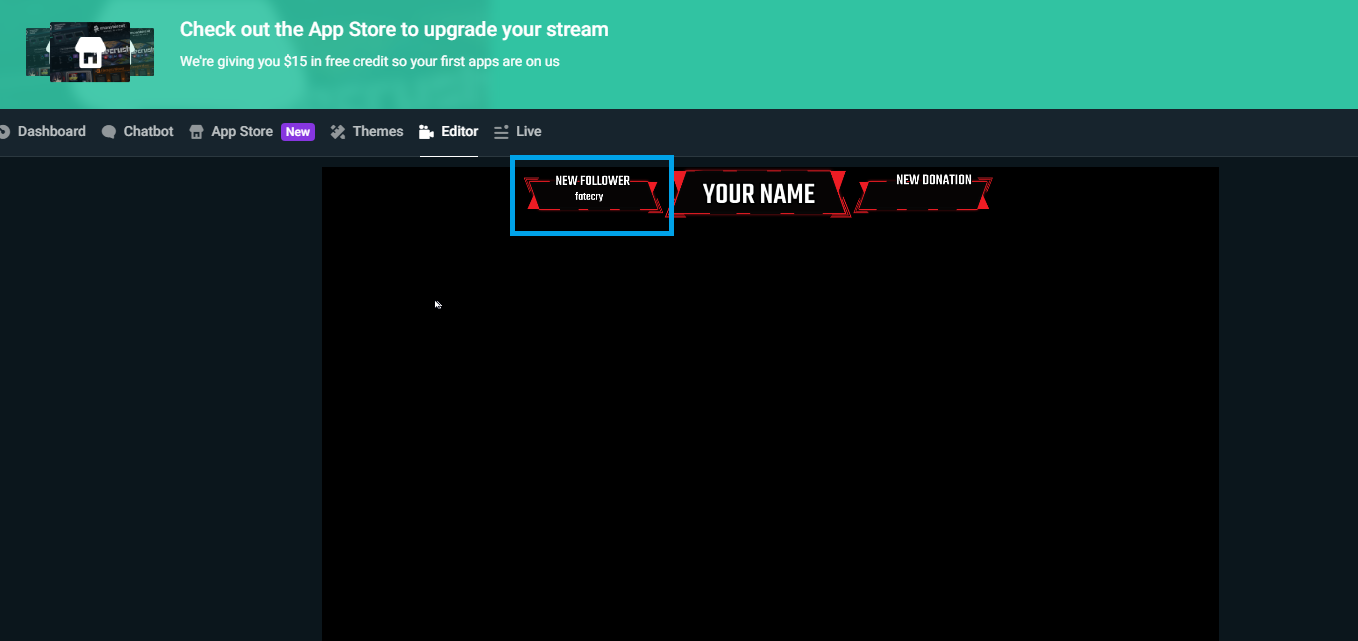Switch to the Live tab
Image resolution: width=1358 pixels, height=641 pixels.
tap(529, 132)
